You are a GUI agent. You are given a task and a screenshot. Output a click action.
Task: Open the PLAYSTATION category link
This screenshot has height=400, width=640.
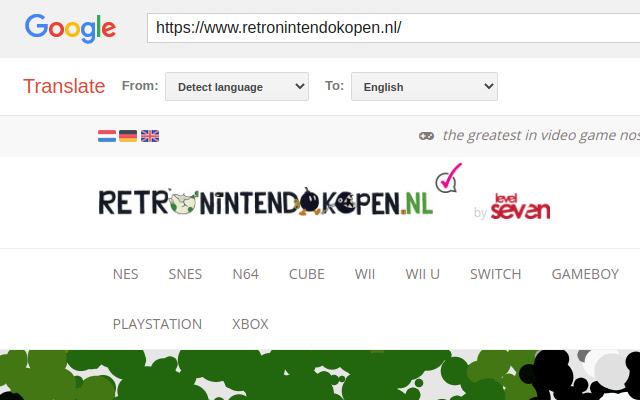pyautogui.click(x=157, y=324)
